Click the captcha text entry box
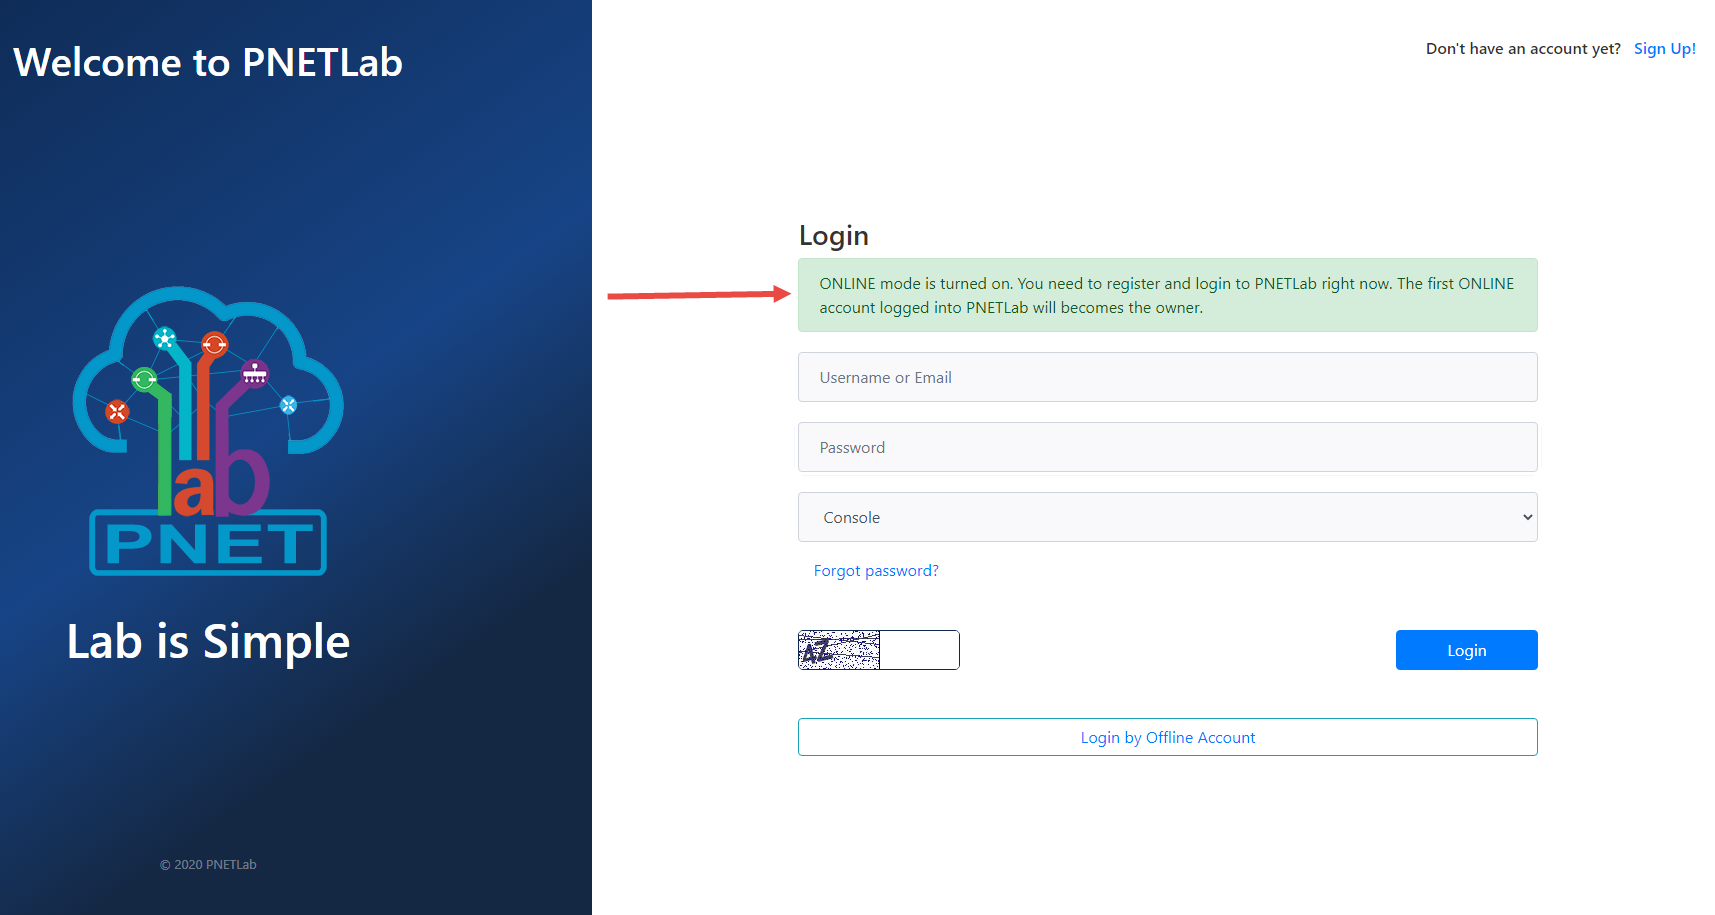This screenshot has width=1715, height=915. (x=919, y=650)
